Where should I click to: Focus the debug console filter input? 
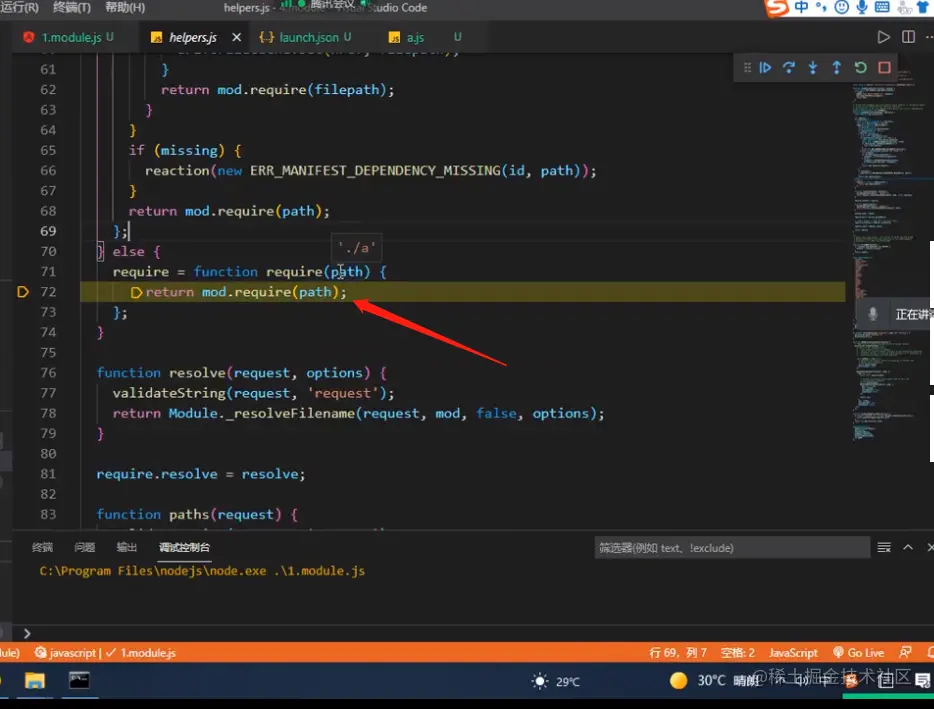click(732, 548)
